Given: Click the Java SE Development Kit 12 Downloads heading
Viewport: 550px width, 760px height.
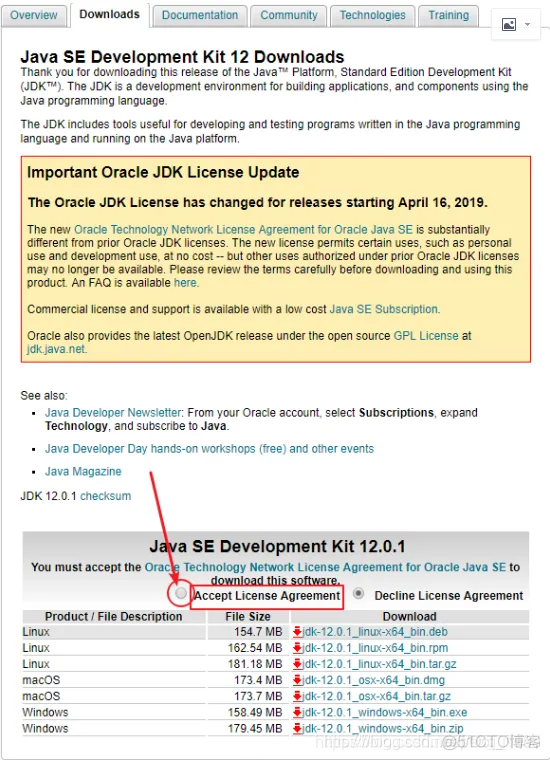Looking at the screenshot, I should pyautogui.click(x=182, y=57).
